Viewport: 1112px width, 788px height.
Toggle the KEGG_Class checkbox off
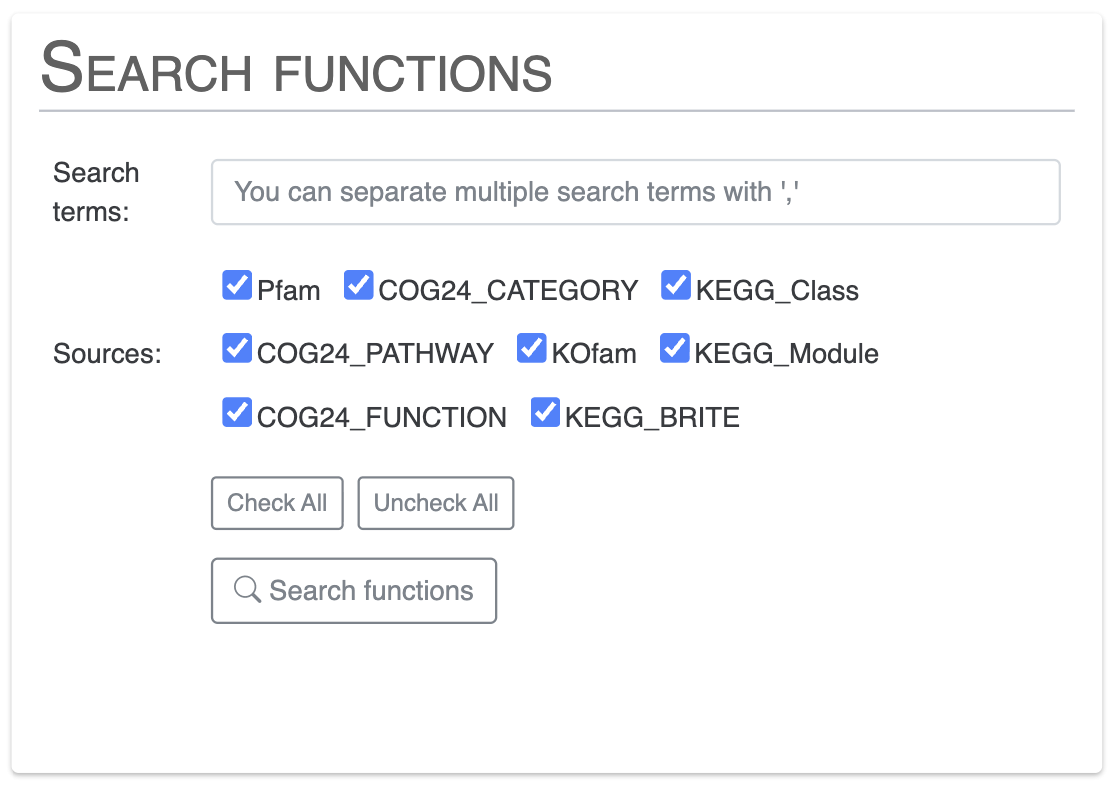[x=675, y=285]
